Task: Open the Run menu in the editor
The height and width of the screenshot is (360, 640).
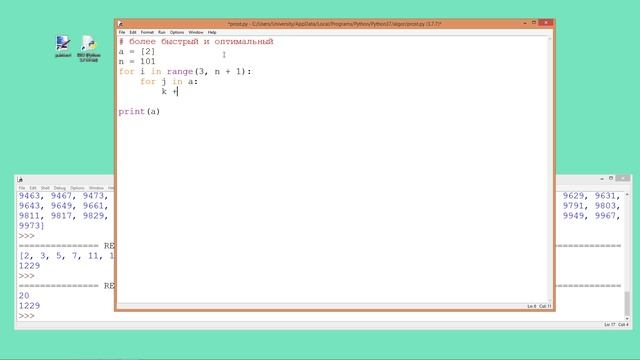Action: click(162, 32)
